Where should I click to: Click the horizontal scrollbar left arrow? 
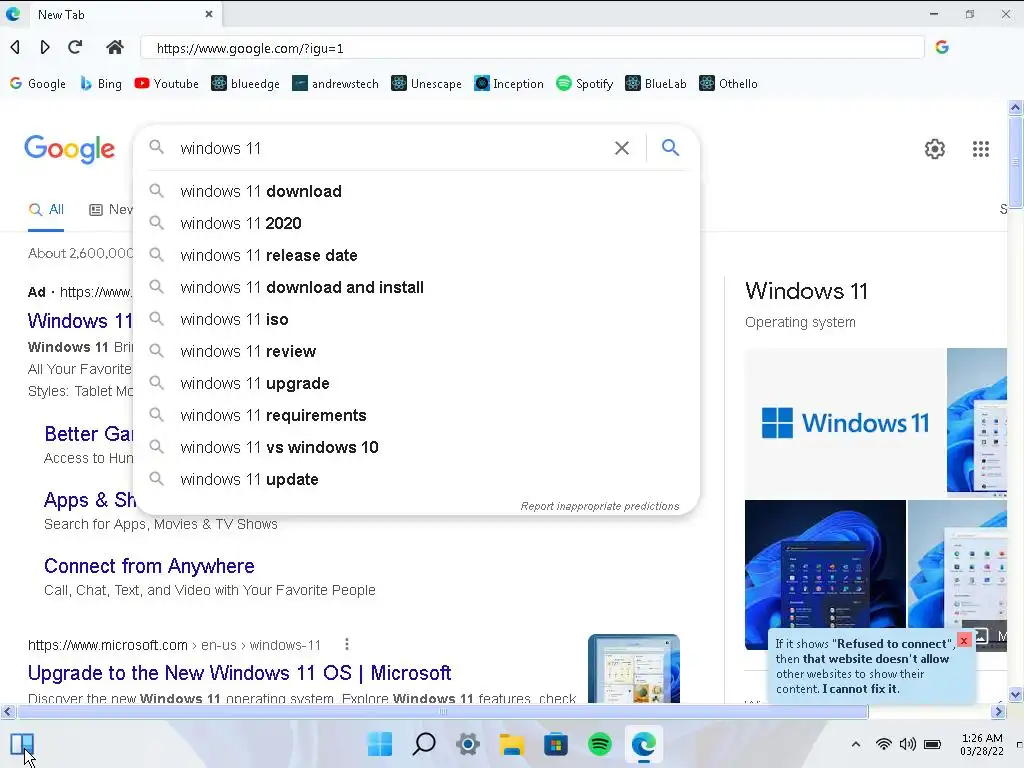tap(7, 711)
